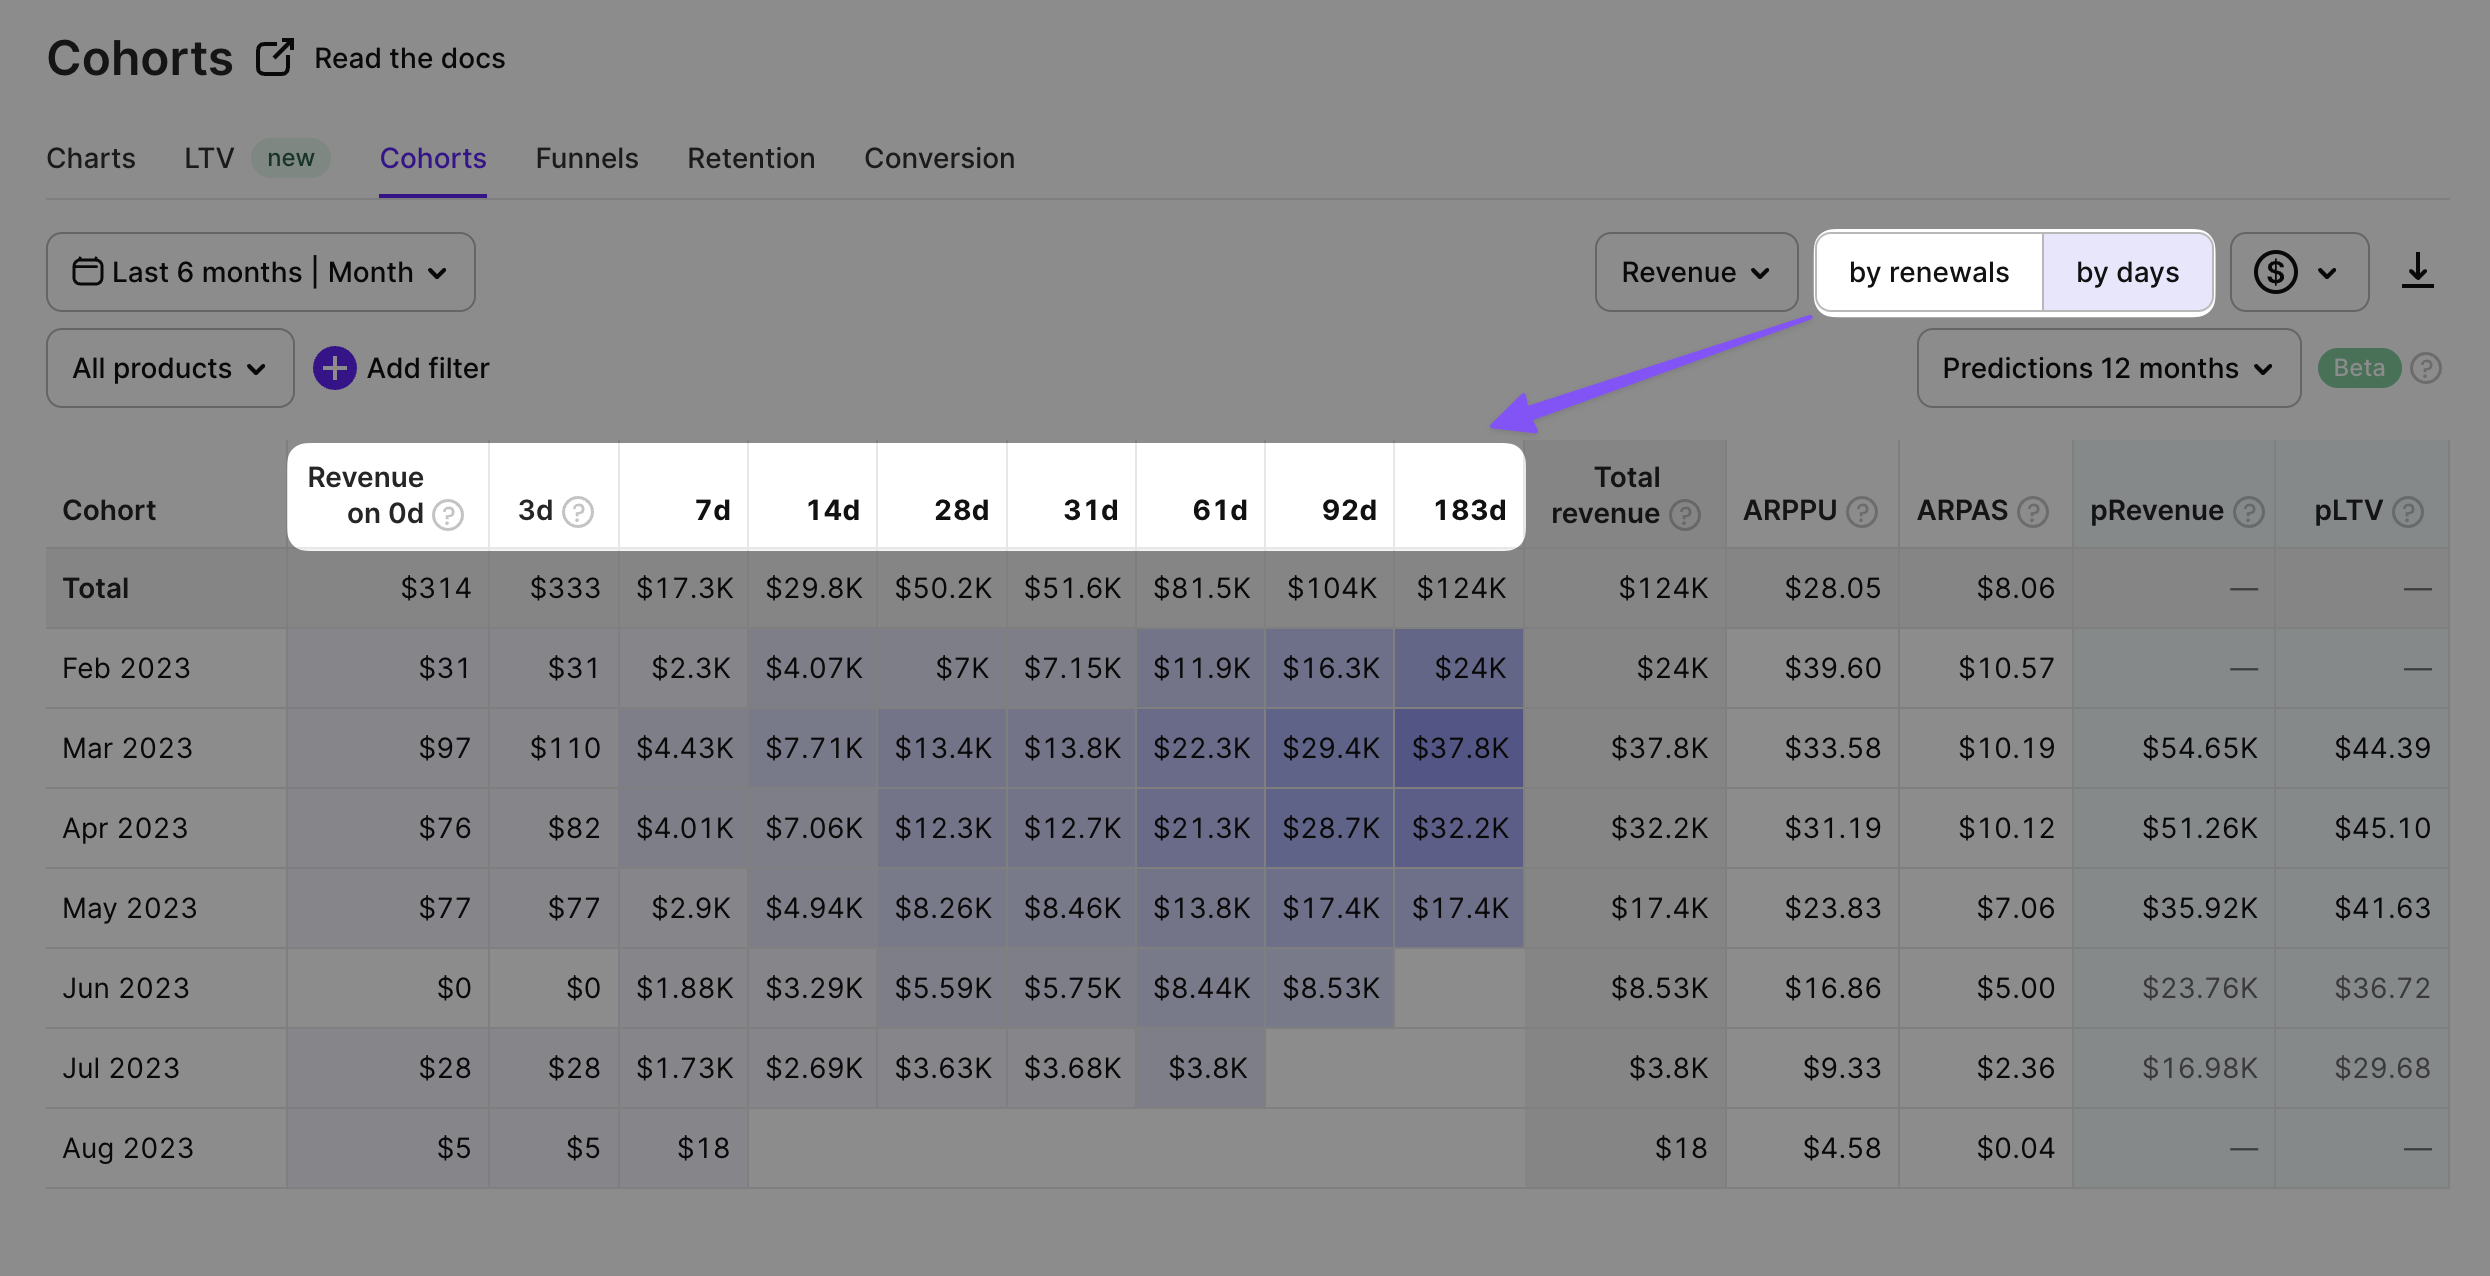Switch to the Funnels tab
The image size is (2490, 1276).
586,158
